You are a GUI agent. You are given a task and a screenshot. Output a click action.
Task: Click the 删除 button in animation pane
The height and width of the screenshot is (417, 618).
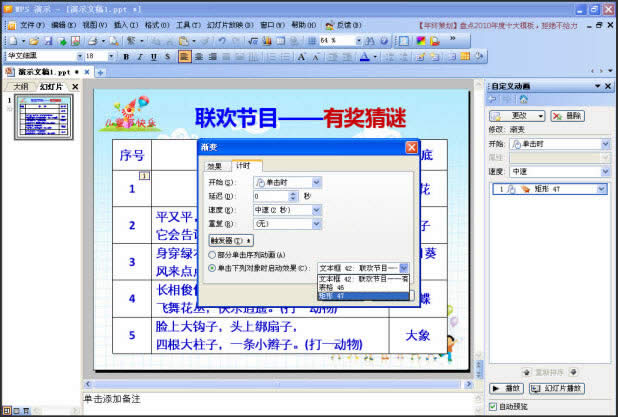tap(569, 116)
